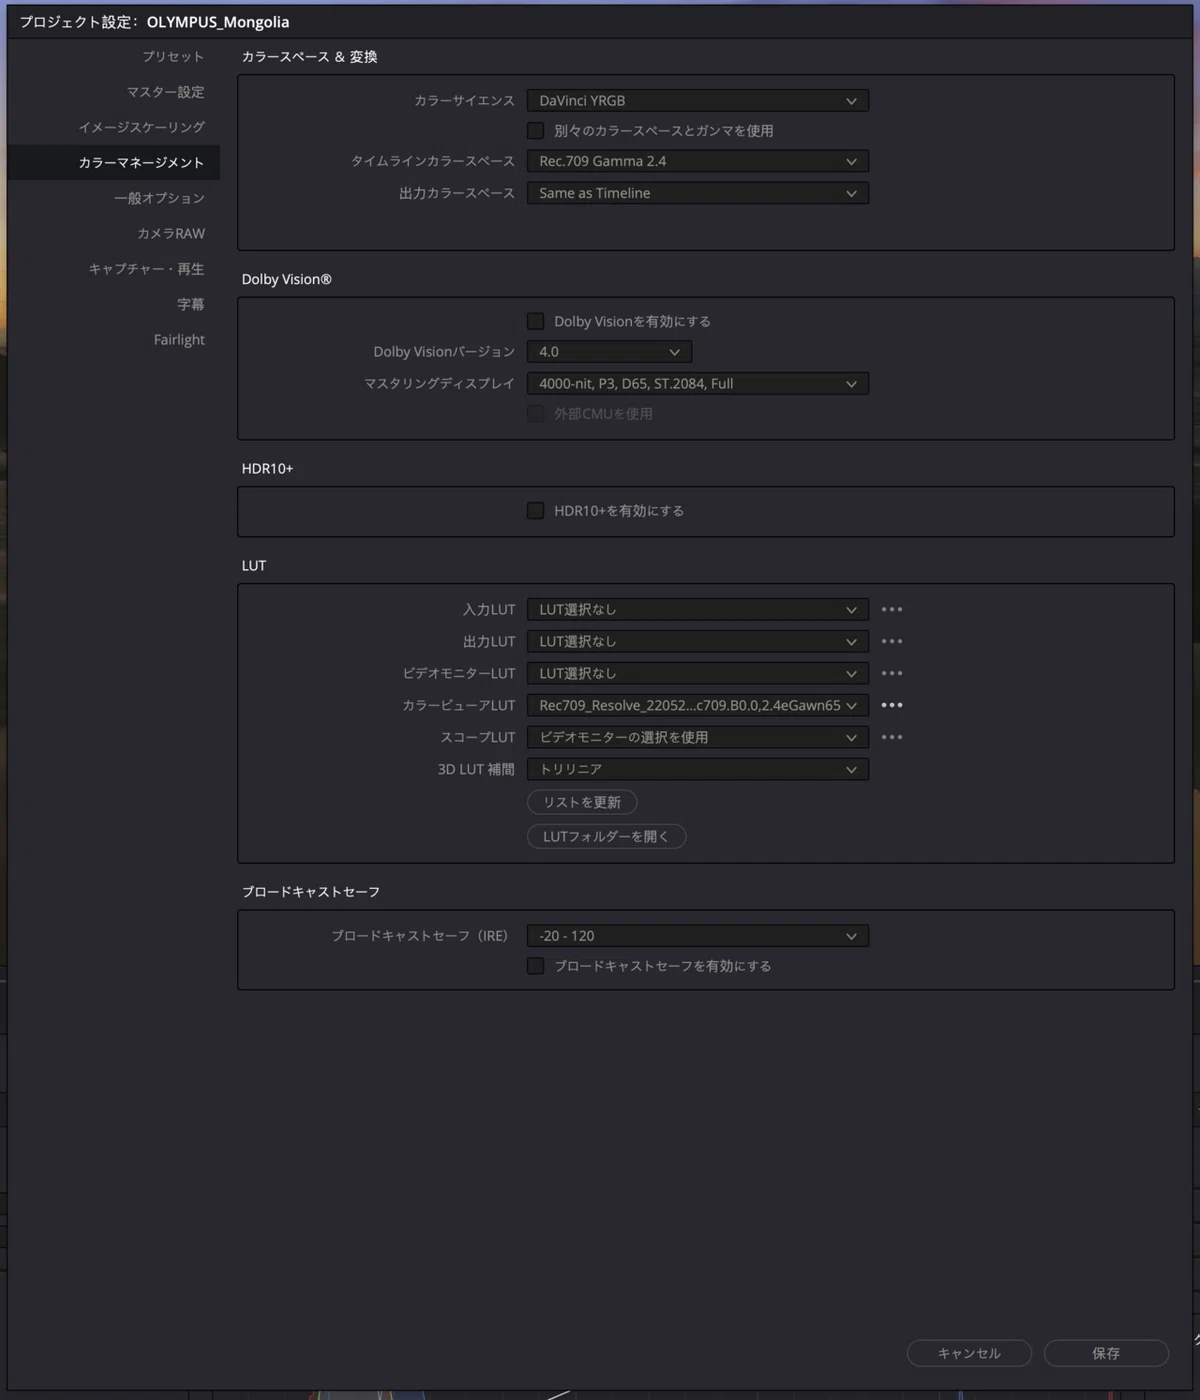Select マスター設定 in settings sidebar

coord(165,92)
